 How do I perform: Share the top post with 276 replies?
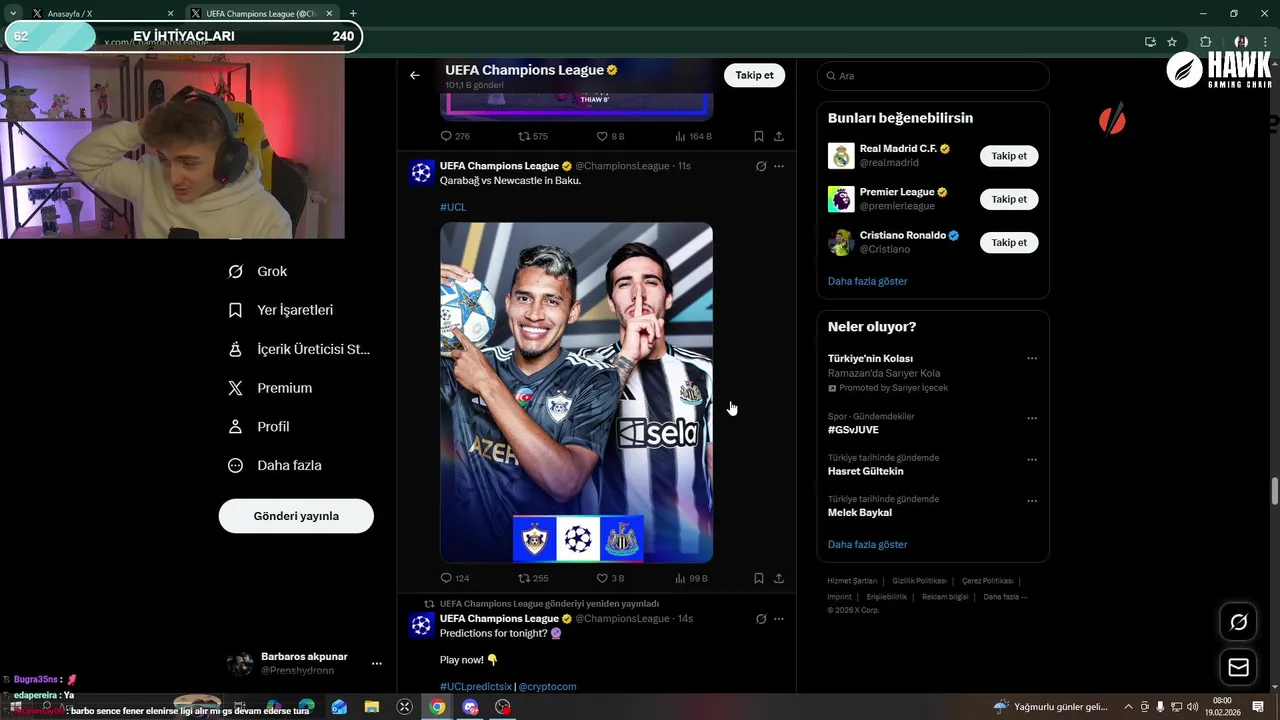point(779,136)
